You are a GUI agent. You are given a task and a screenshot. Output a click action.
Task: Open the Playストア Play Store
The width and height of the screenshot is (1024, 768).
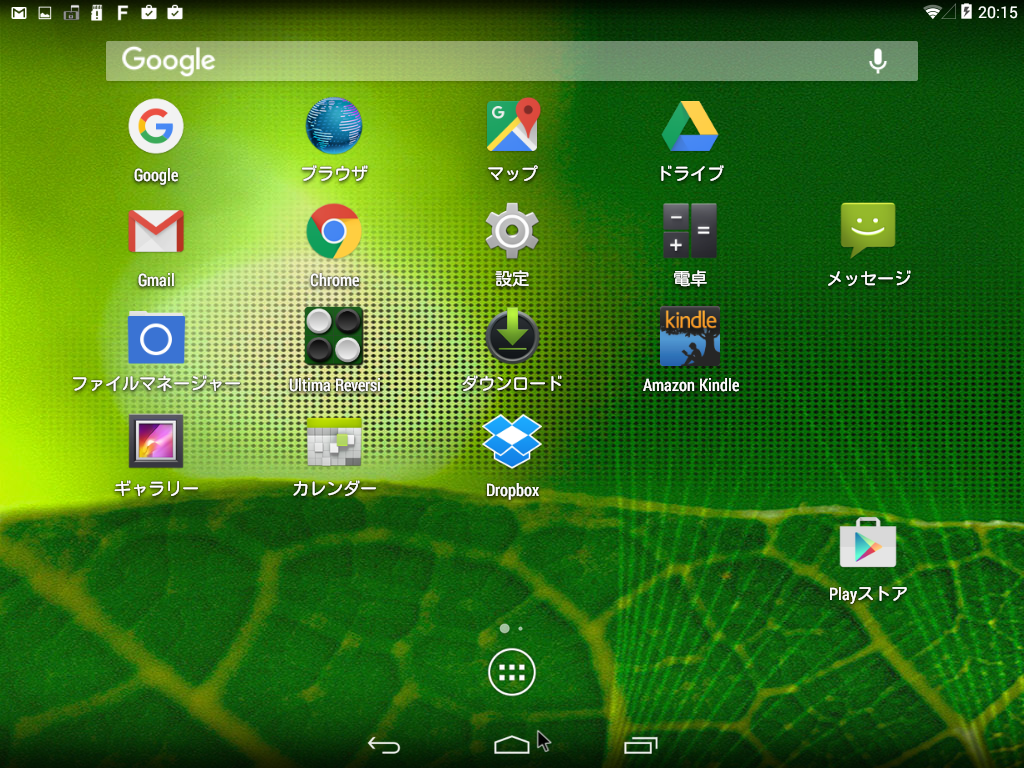click(x=868, y=543)
